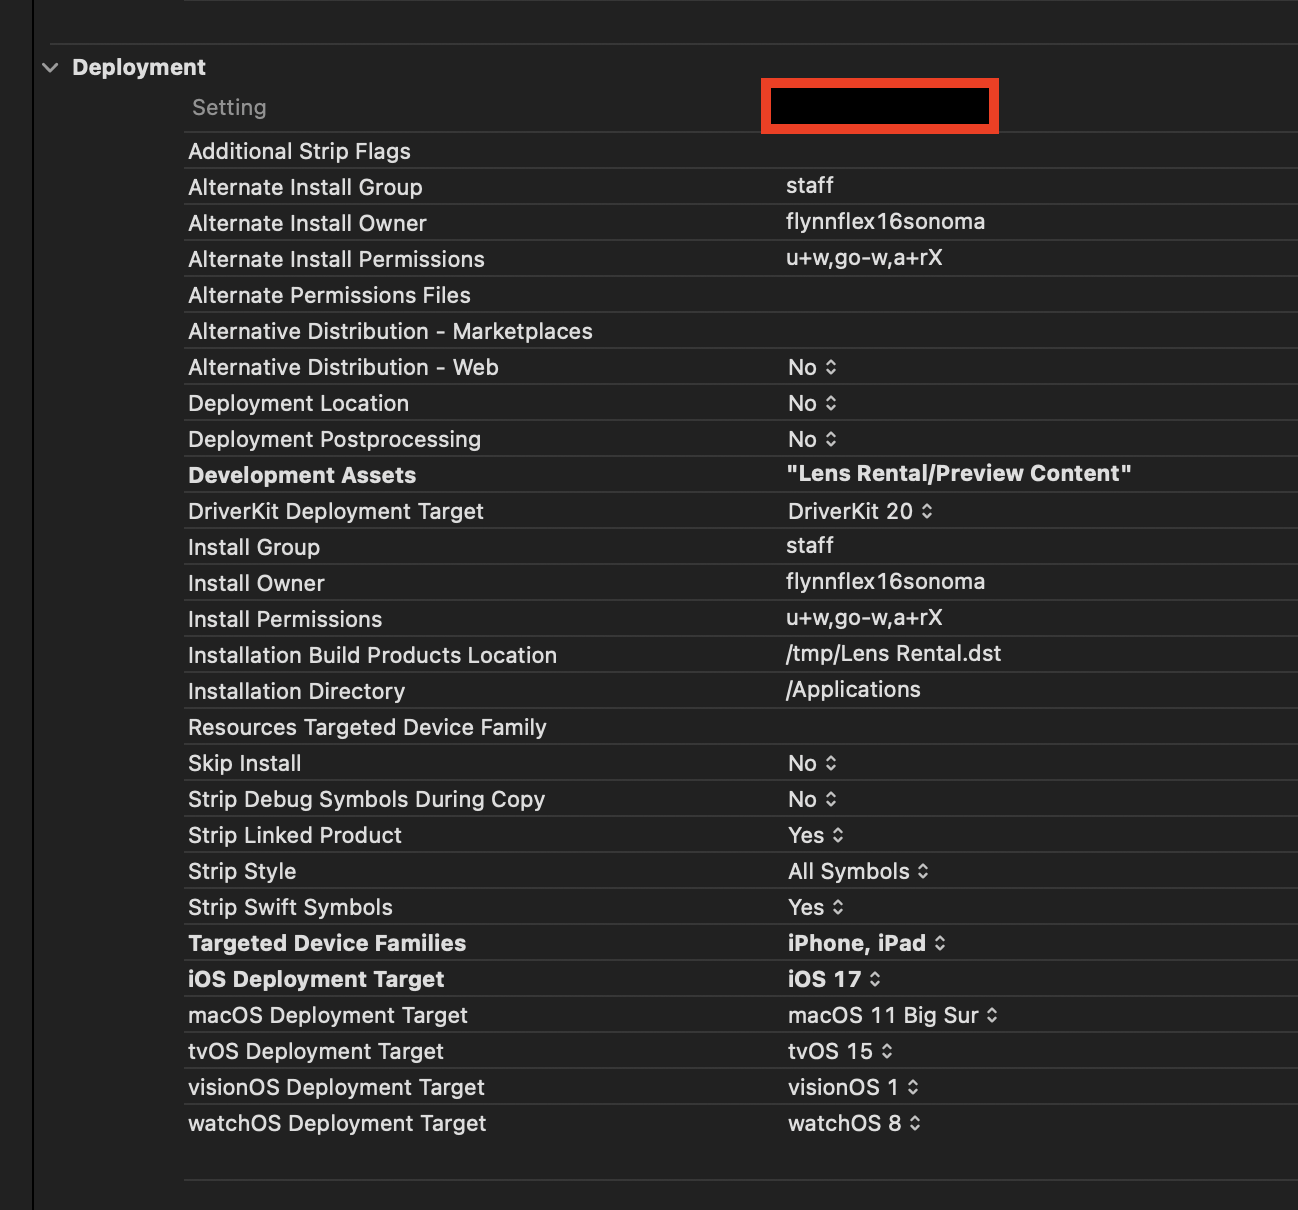Viewport: 1298px width, 1210px height.
Task: Open macOS 11 Big Sur dropdown
Action: point(893,1016)
